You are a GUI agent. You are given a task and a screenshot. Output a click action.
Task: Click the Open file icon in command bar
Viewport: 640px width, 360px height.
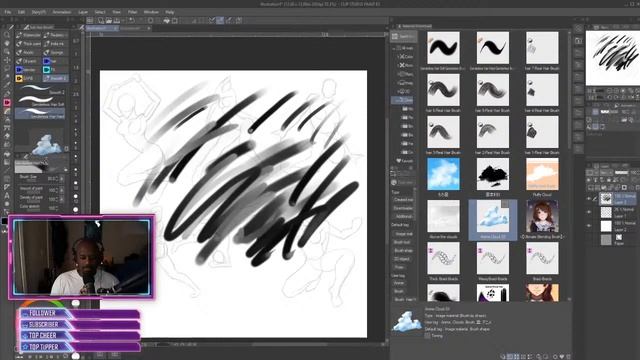(x=109, y=20)
